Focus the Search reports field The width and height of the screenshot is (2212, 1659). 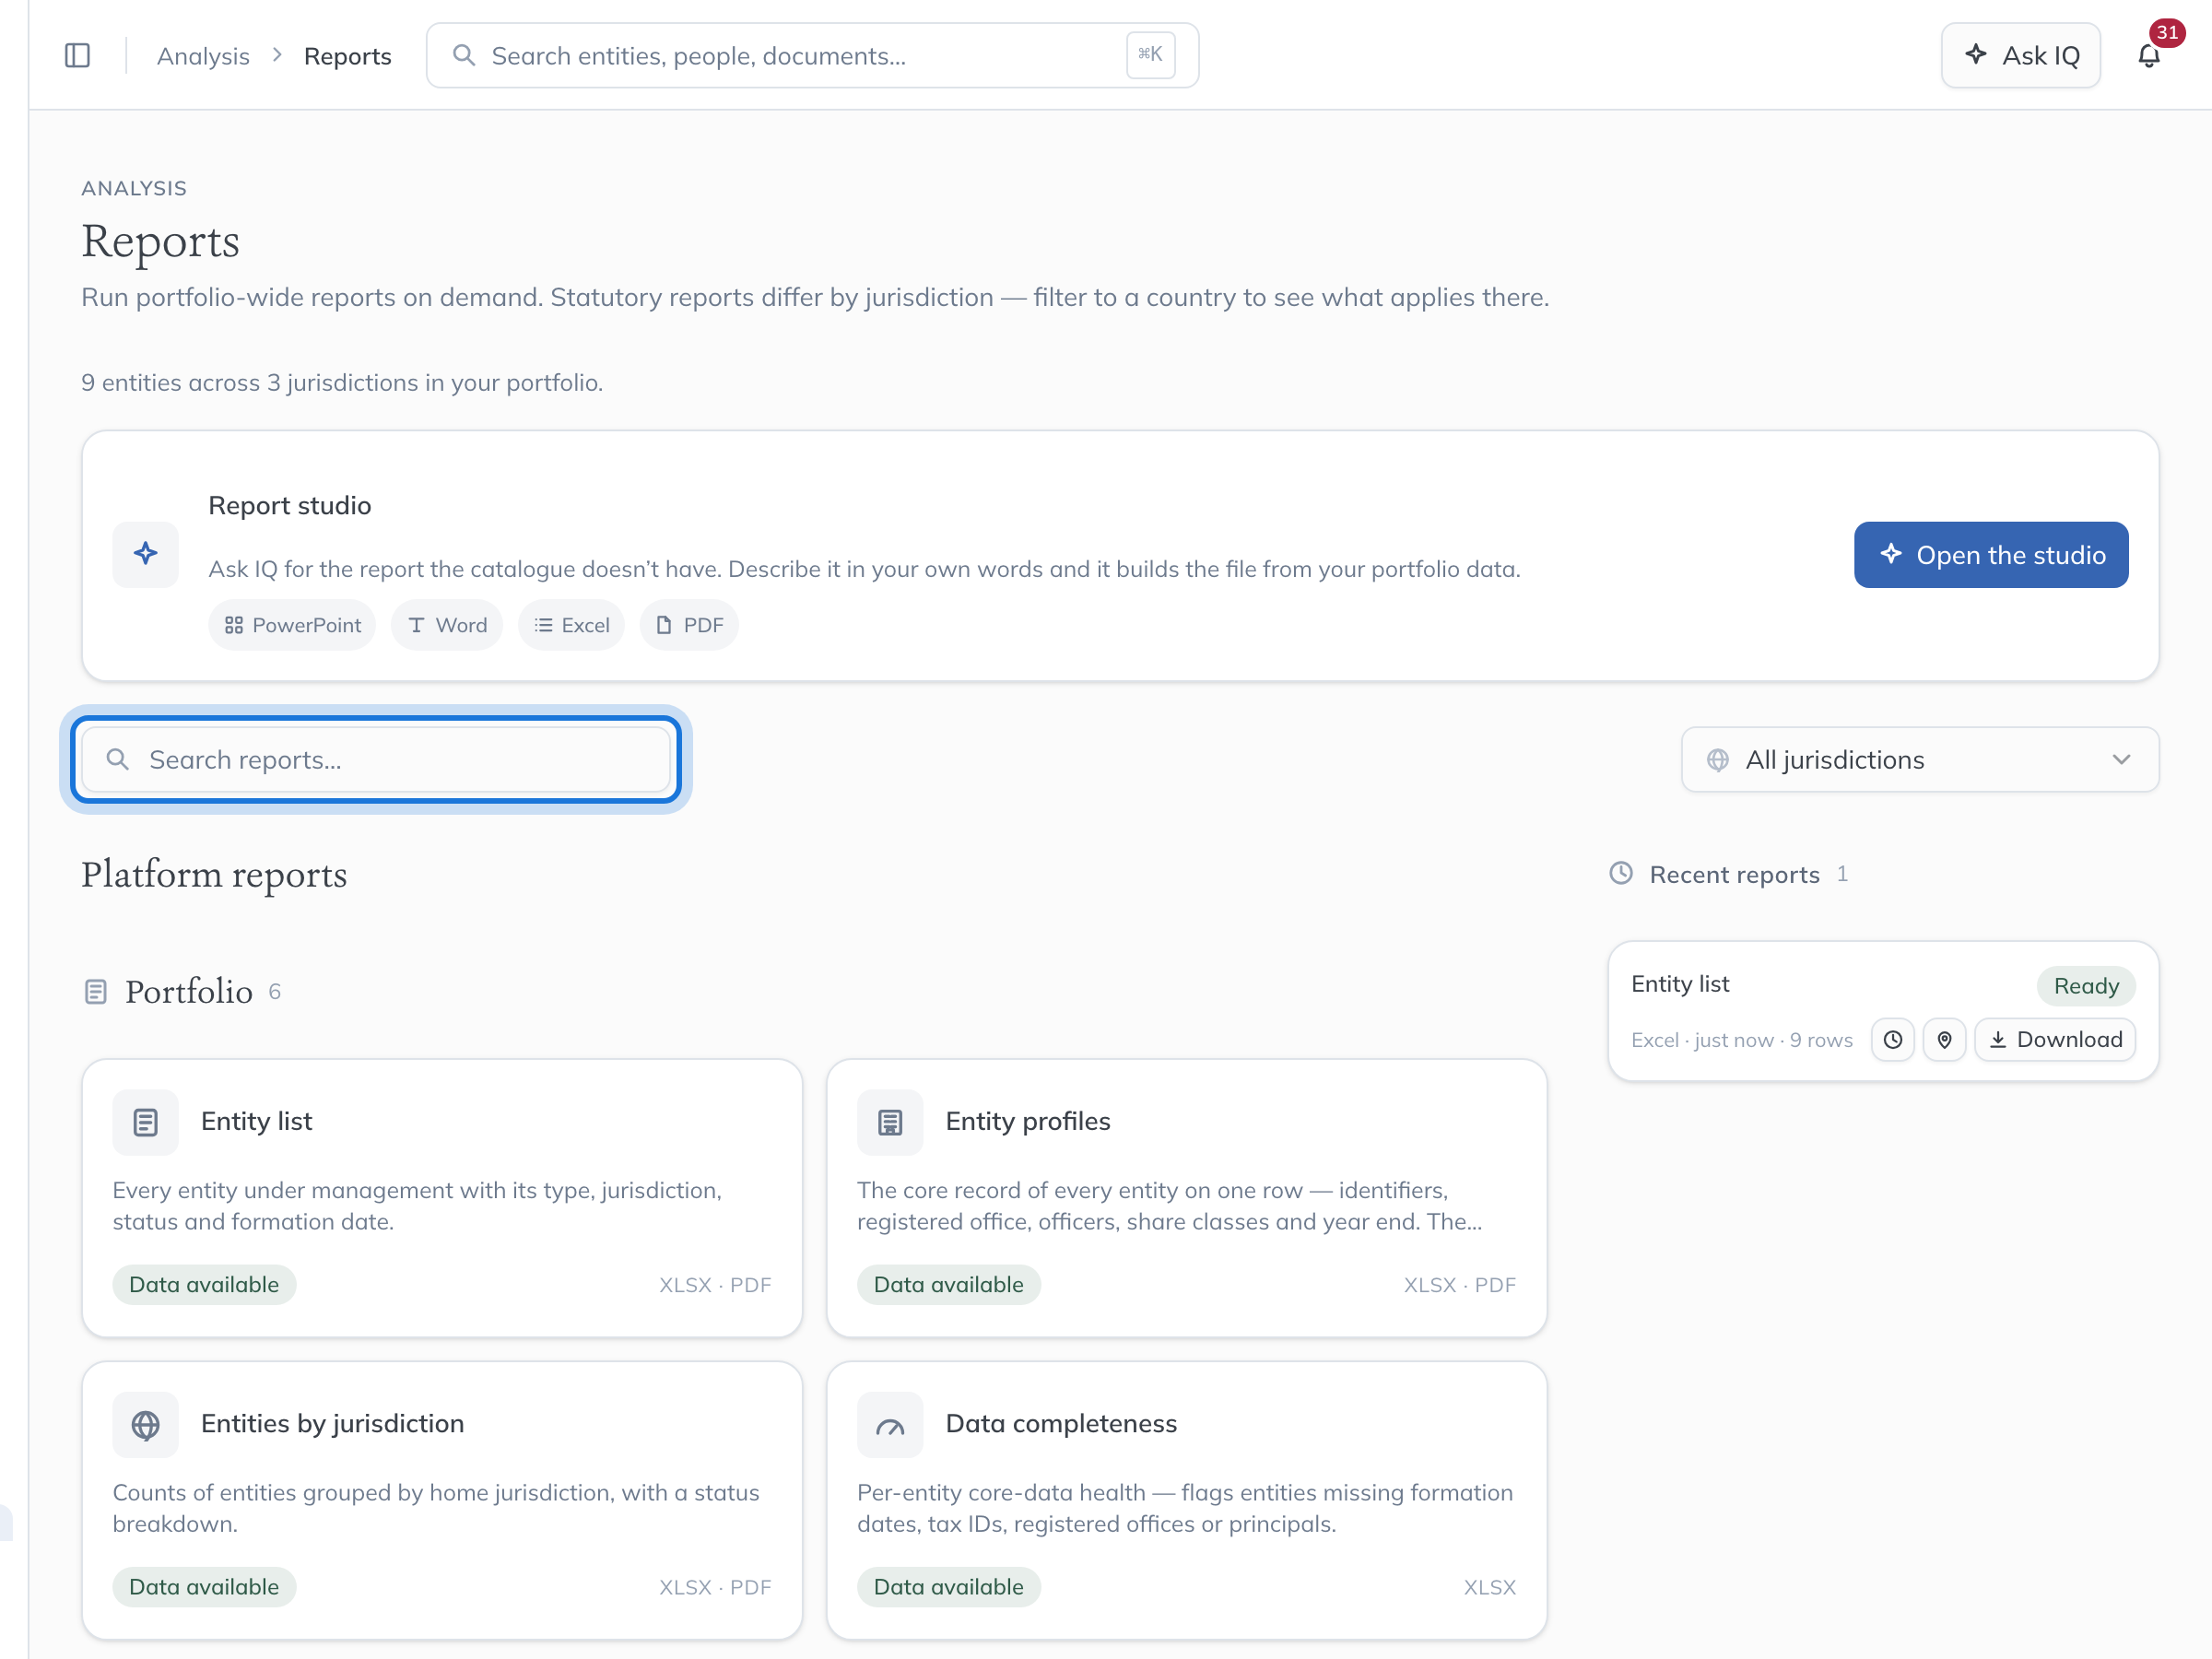tap(376, 760)
